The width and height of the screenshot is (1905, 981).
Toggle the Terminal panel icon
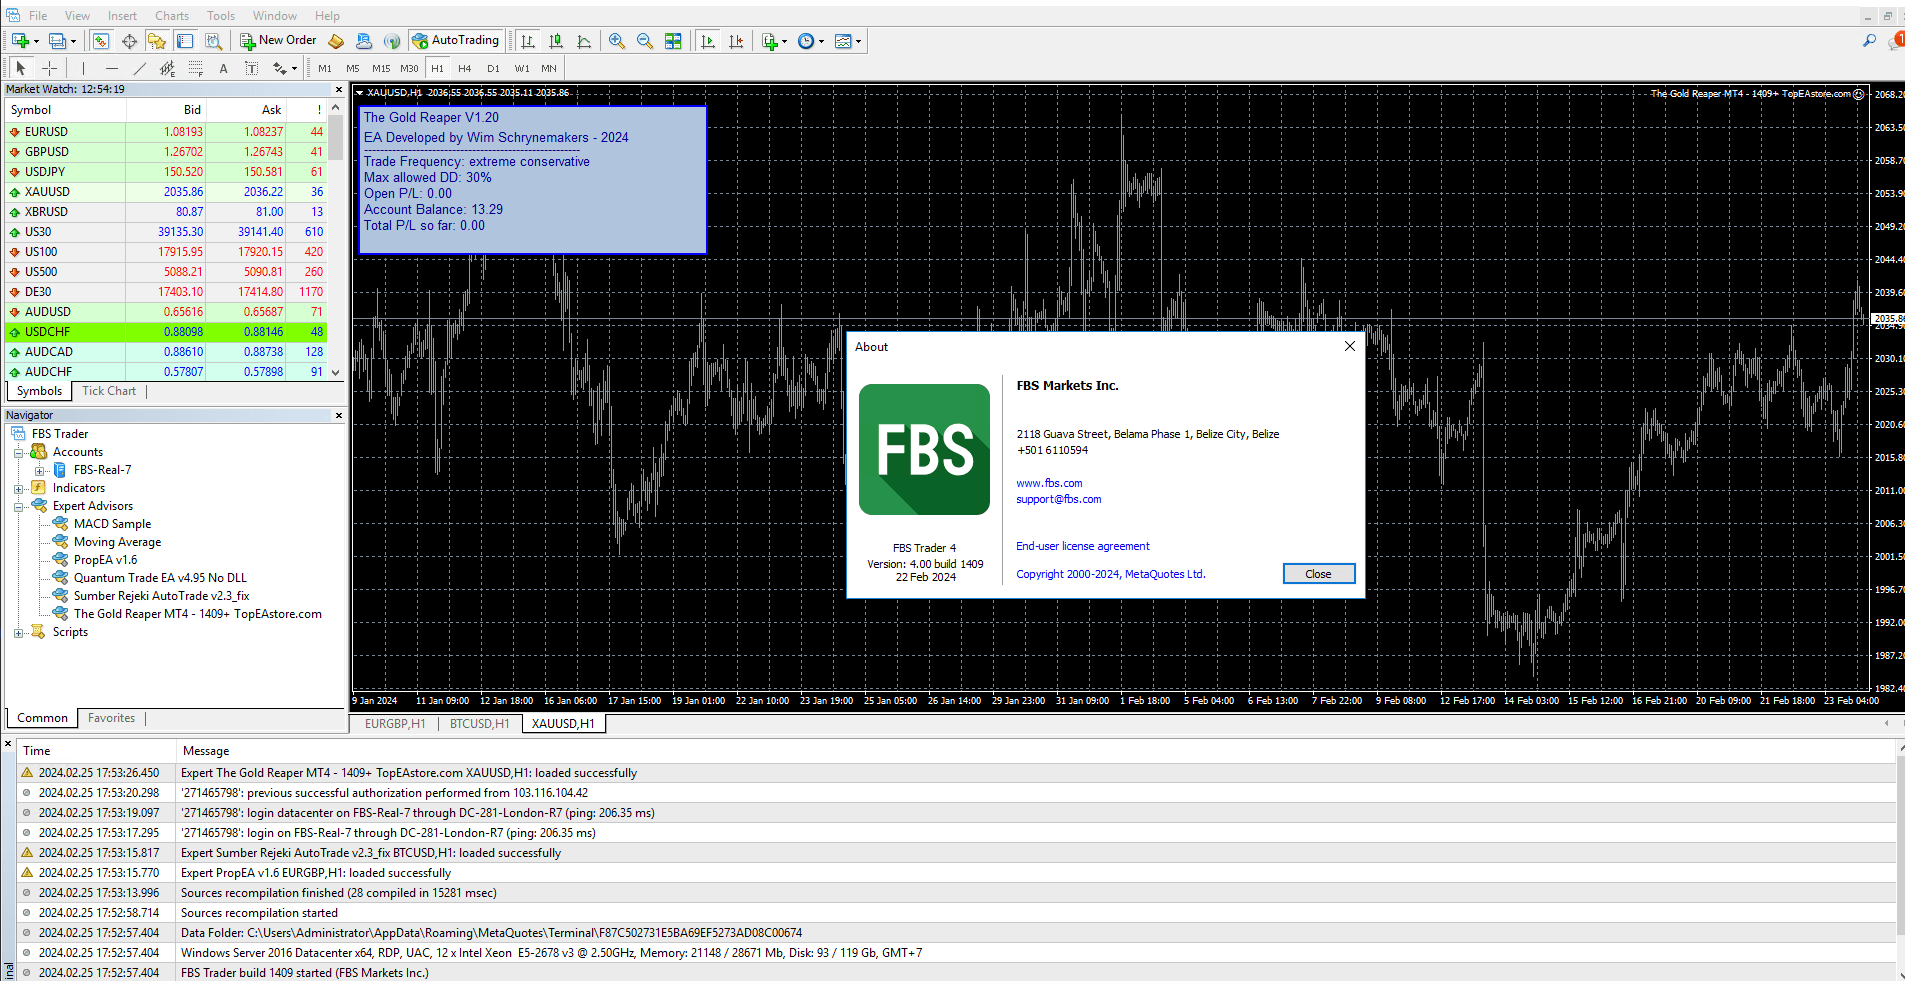tap(185, 41)
